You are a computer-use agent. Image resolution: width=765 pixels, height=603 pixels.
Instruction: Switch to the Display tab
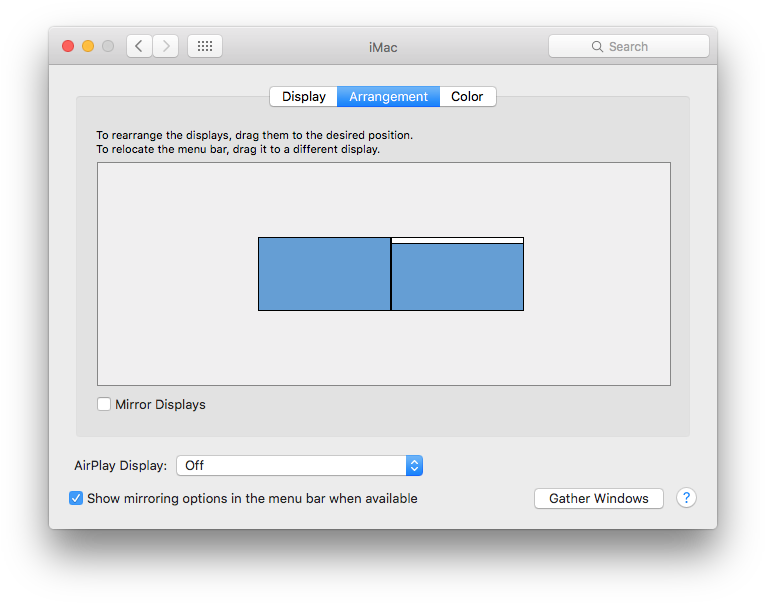[303, 97]
